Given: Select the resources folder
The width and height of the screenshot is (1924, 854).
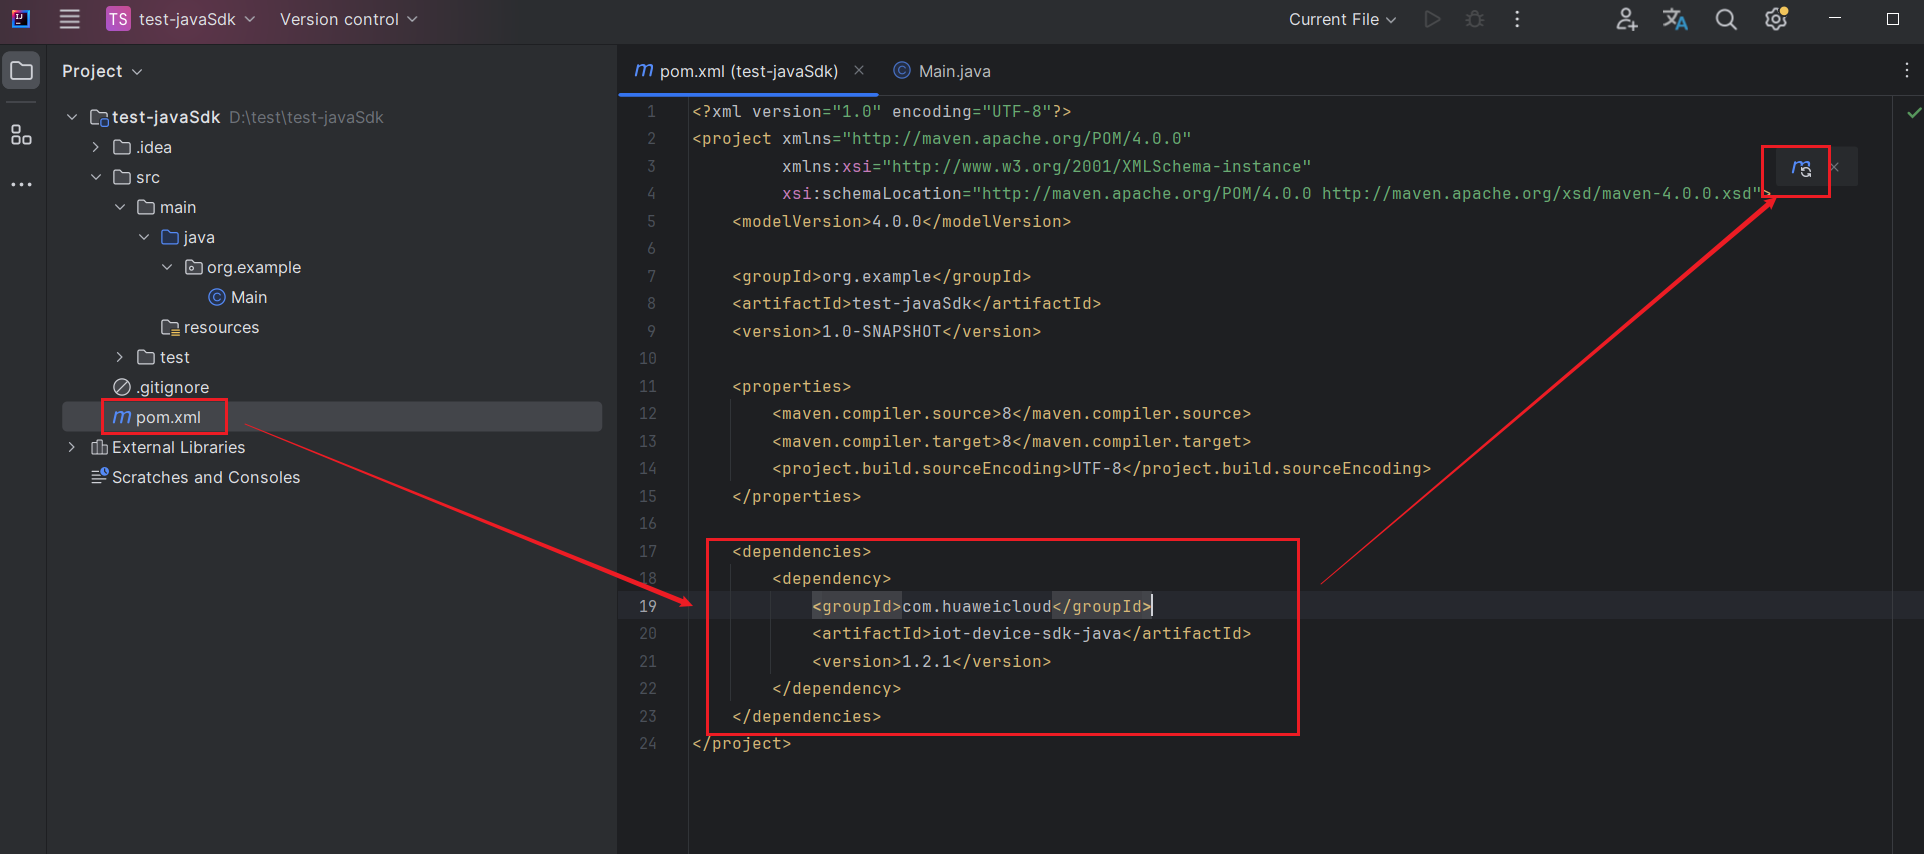Looking at the screenshot, I should click(x=210, y=327).
